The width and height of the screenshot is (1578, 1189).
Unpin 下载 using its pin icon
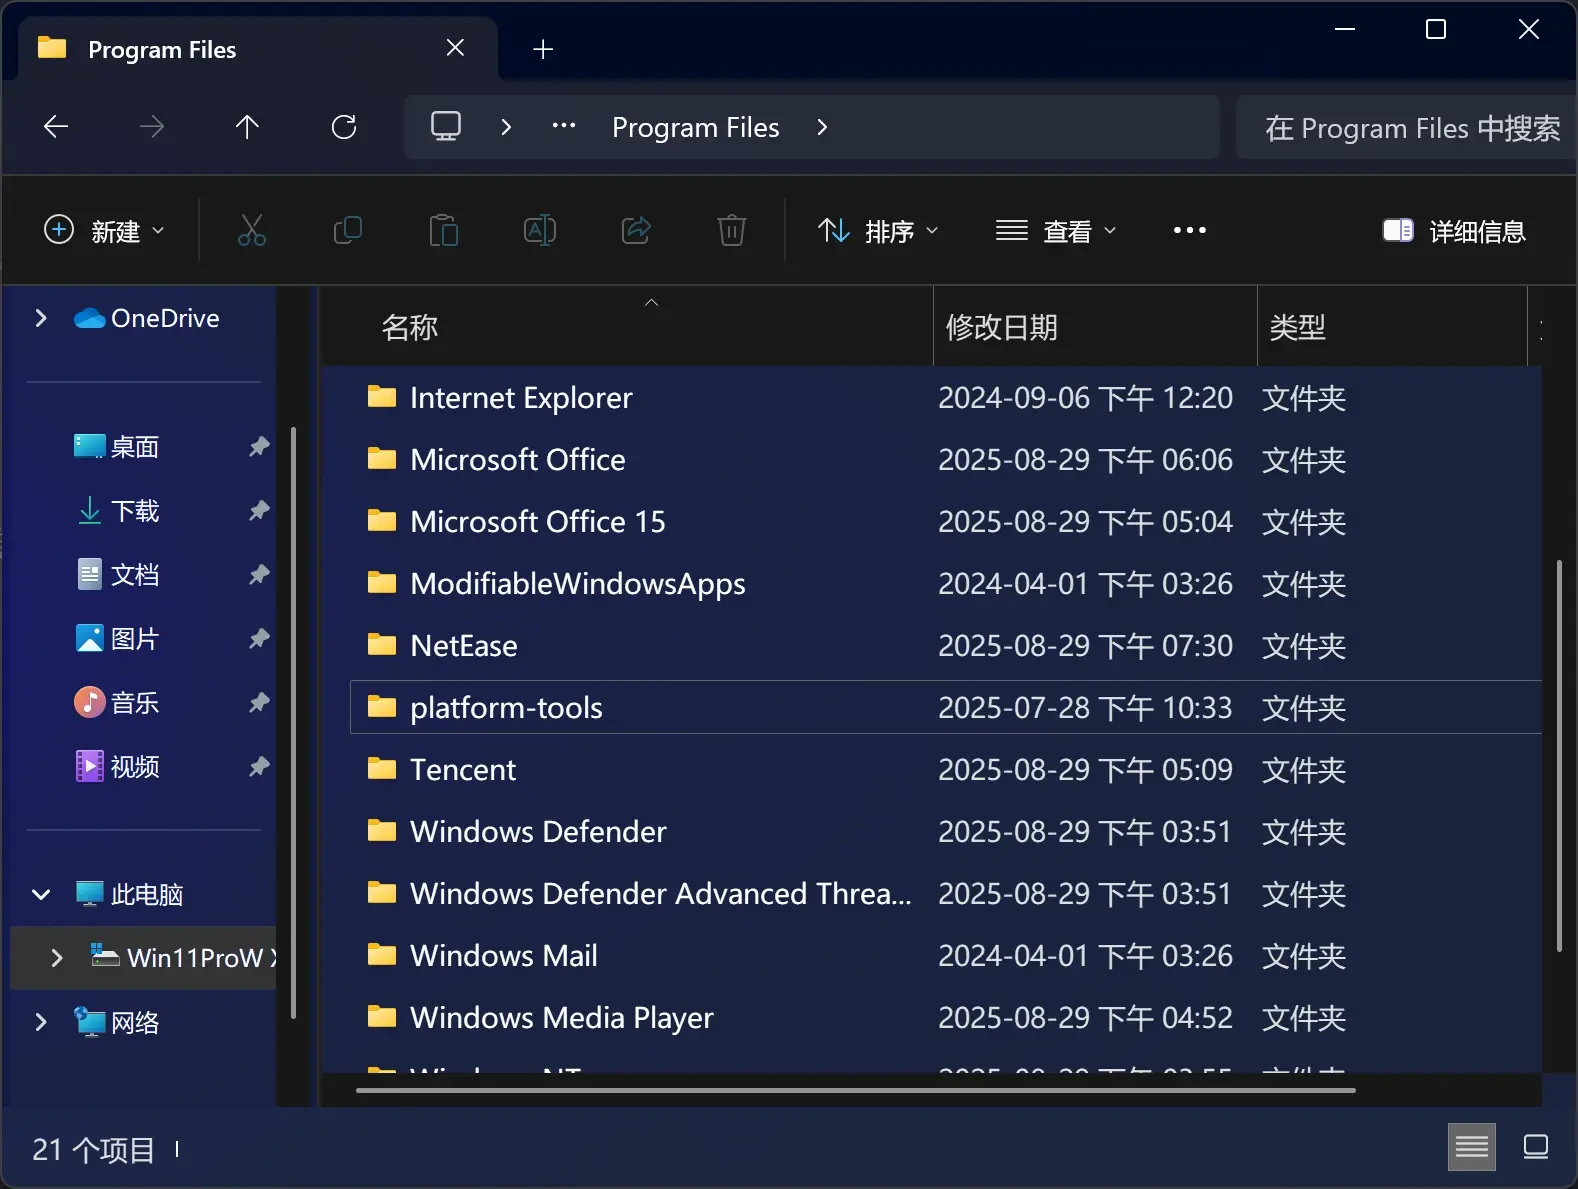point(259,510)
